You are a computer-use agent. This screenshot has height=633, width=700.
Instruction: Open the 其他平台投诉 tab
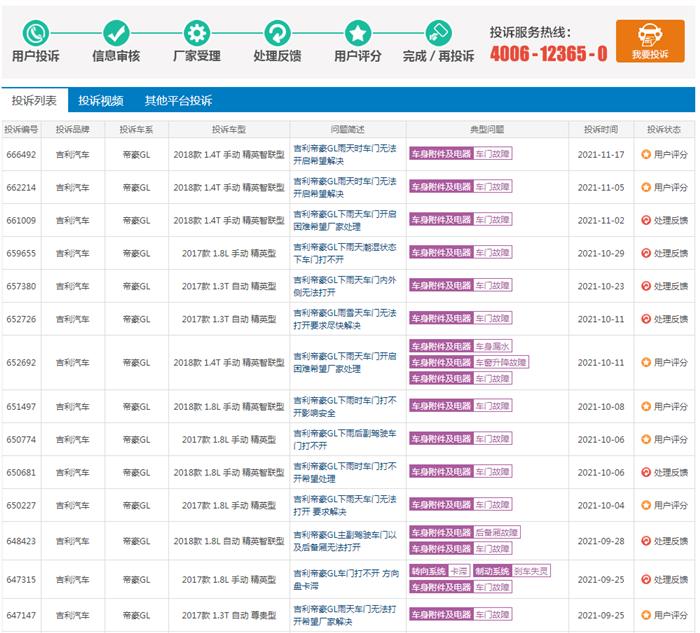coord(178,100)
